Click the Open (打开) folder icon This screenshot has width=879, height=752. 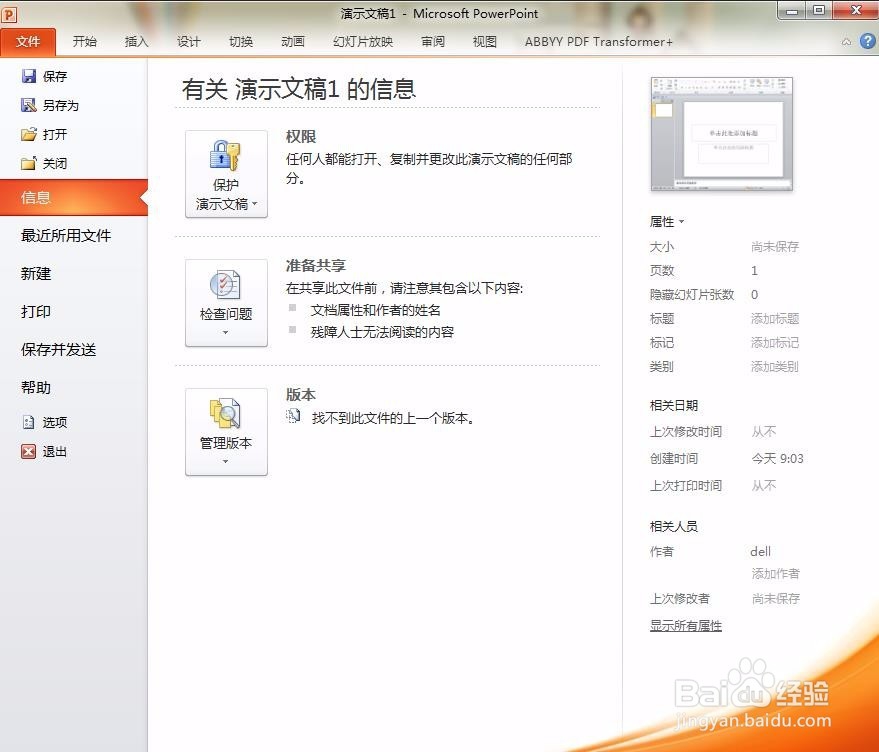coord(29,134)
